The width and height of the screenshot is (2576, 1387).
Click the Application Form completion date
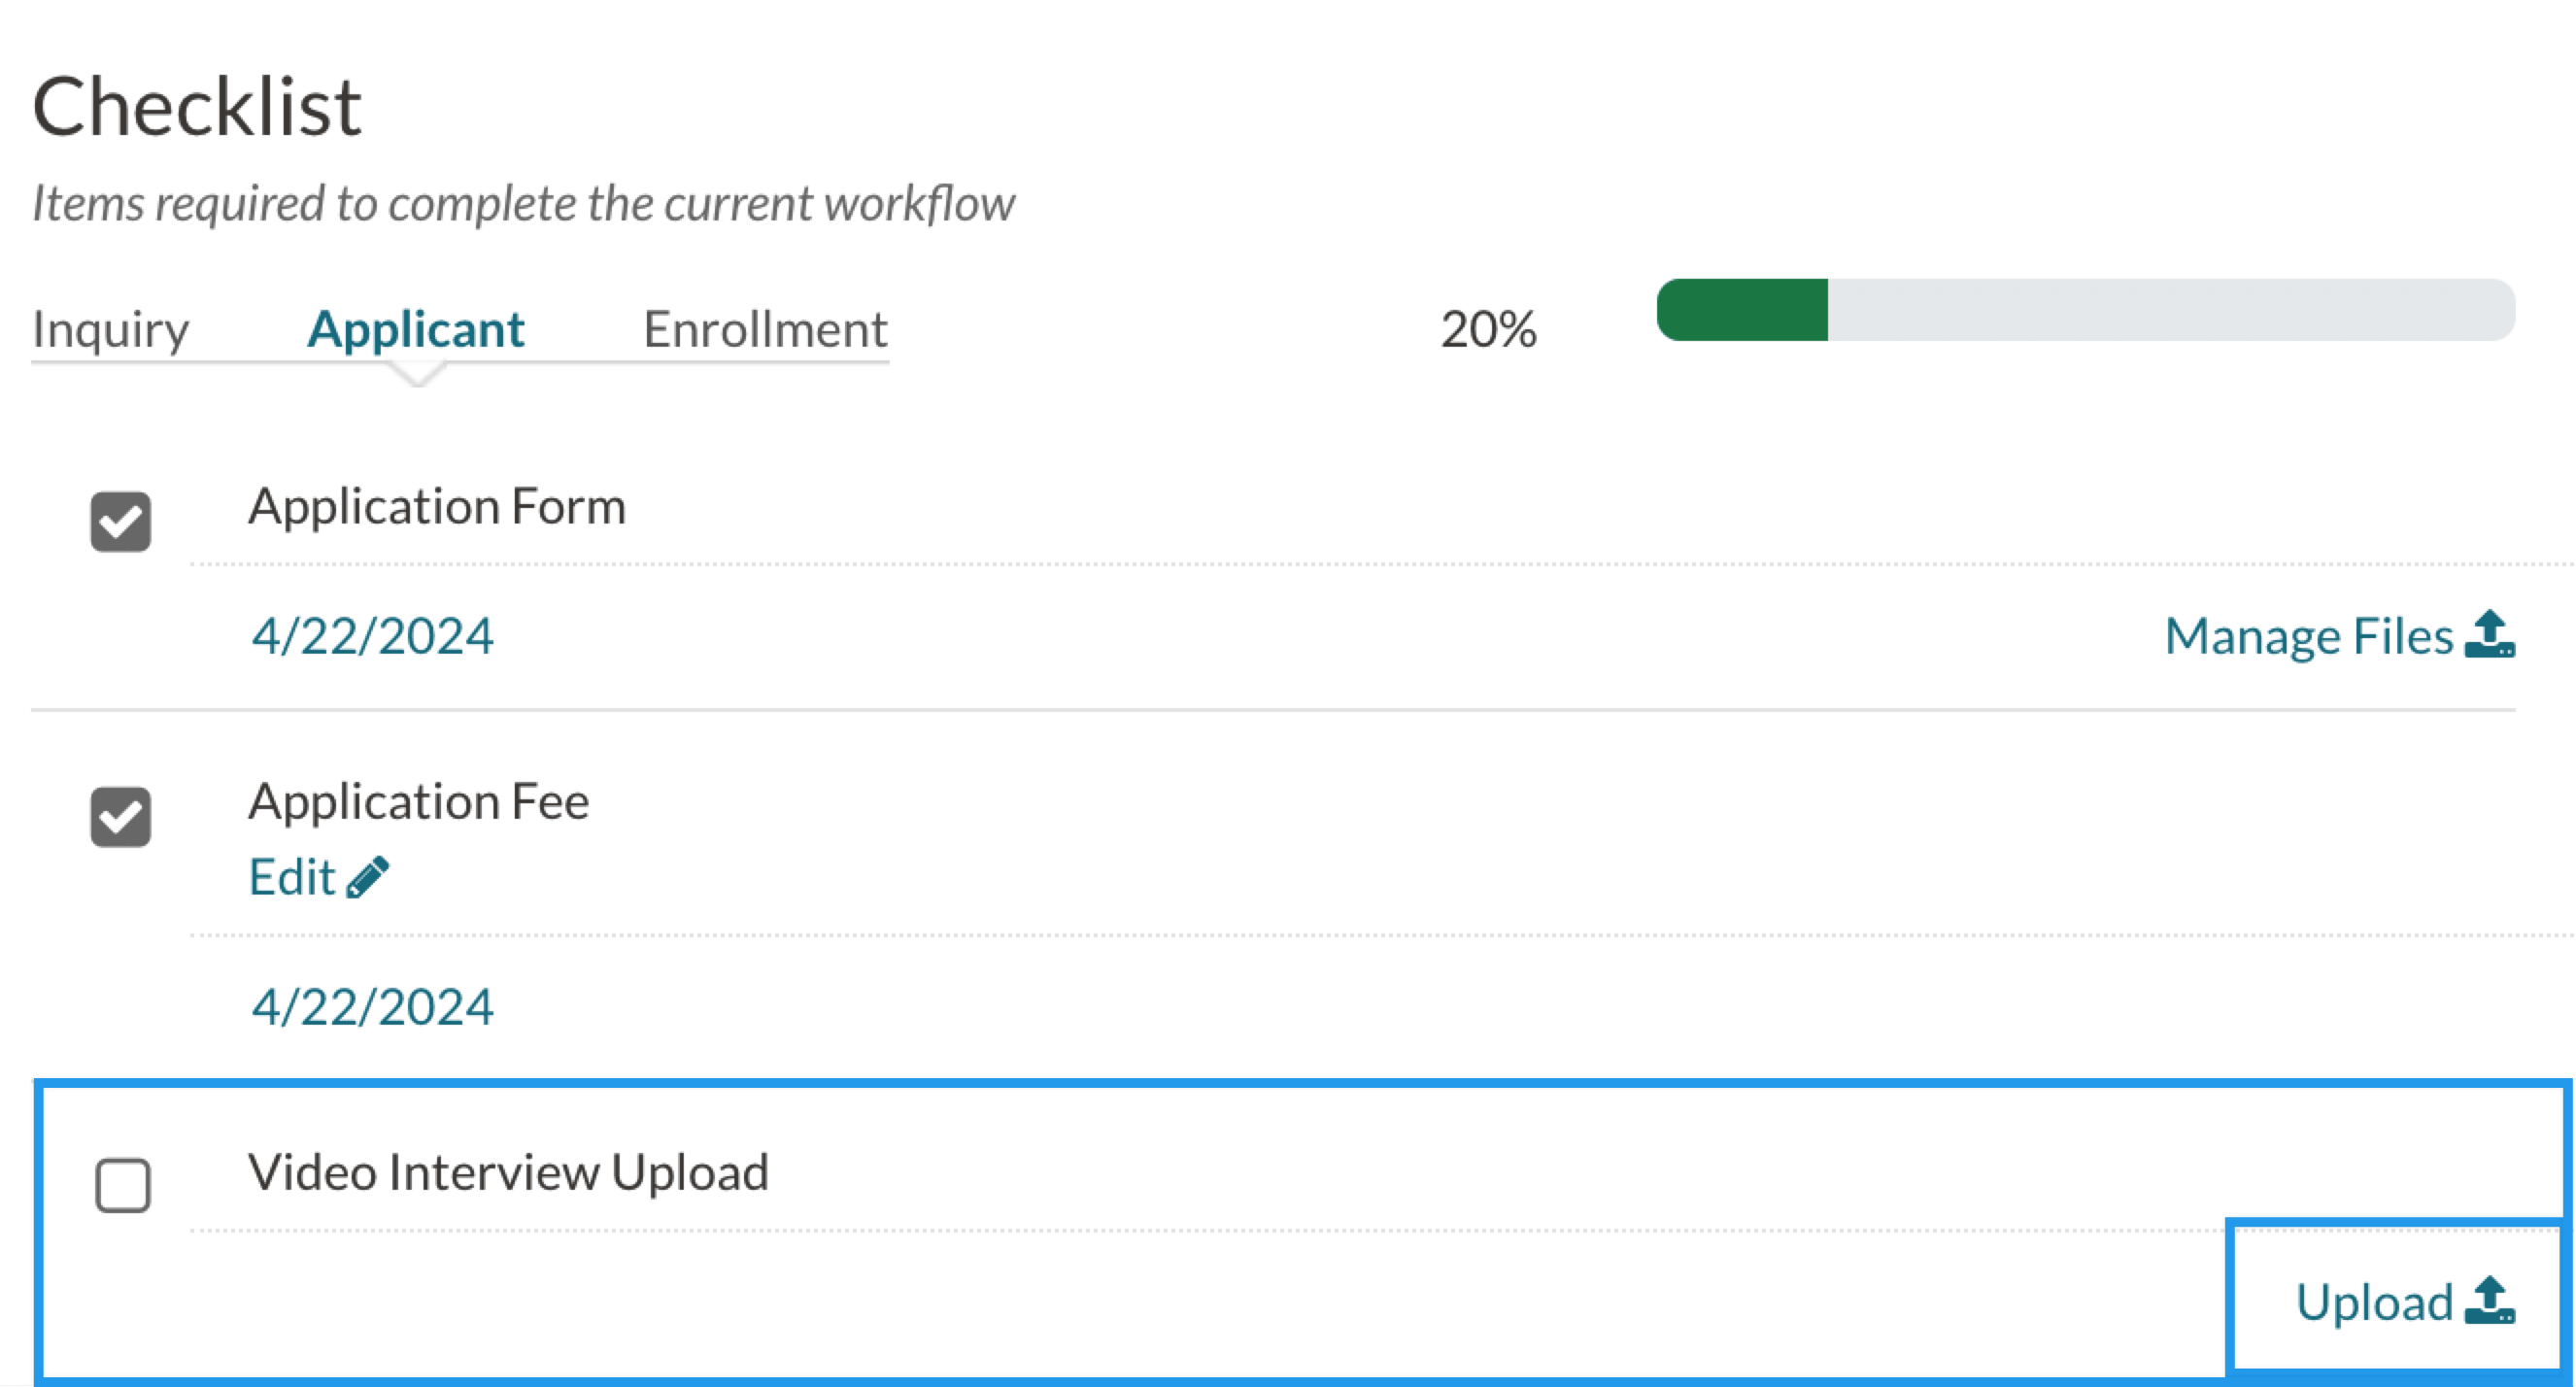372,636
